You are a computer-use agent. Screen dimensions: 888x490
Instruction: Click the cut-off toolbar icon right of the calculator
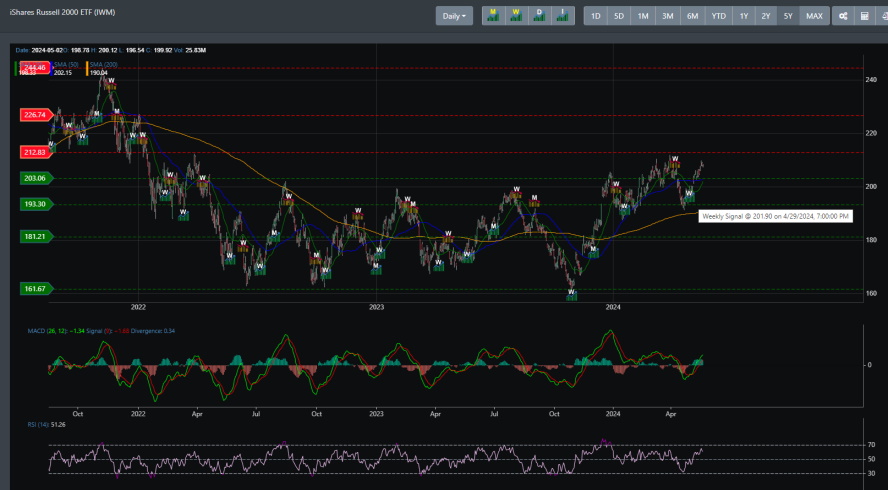click(882, 16)
